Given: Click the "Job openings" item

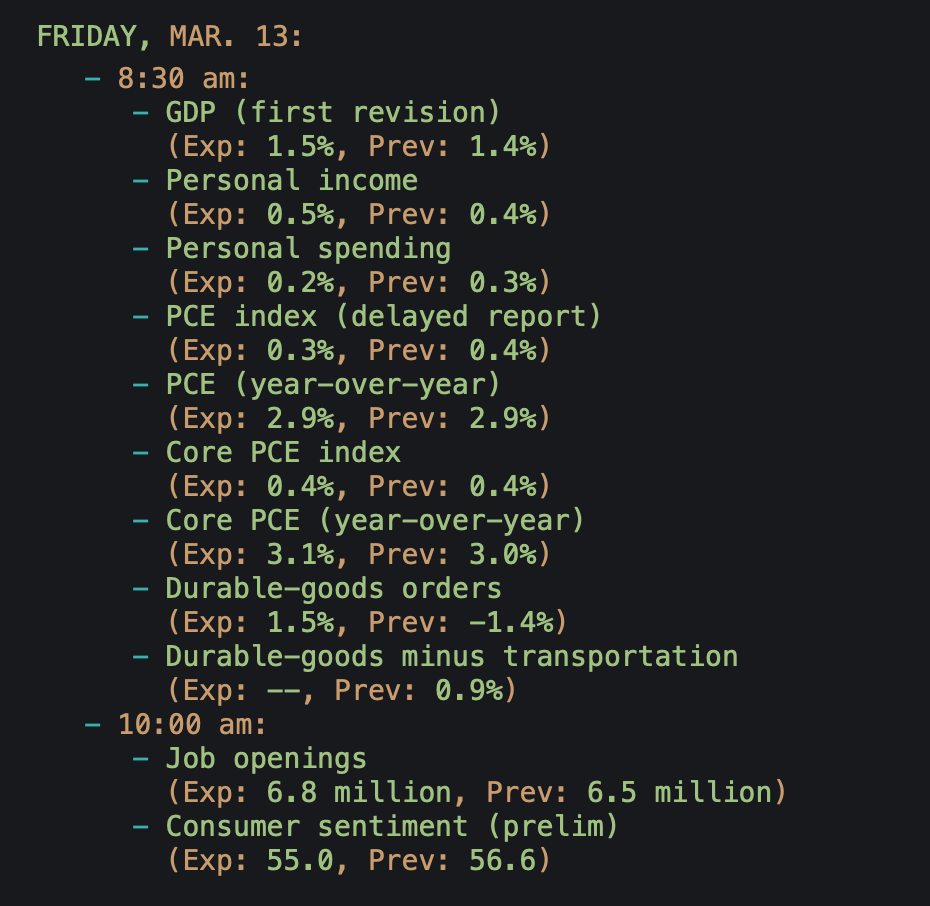Looking at the screenshot, I should coord(266,758).
